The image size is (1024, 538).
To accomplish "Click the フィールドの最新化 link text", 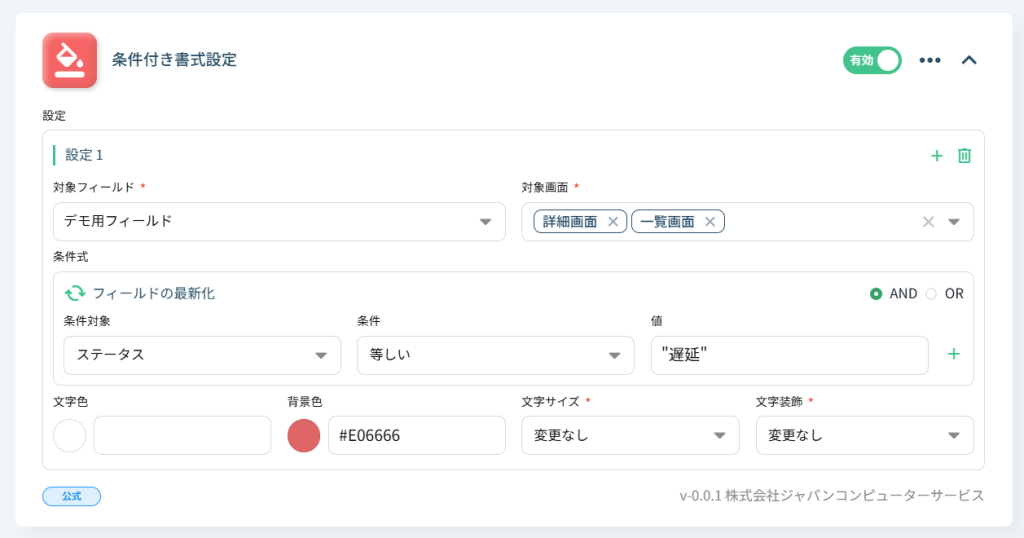I will (153, 293).
